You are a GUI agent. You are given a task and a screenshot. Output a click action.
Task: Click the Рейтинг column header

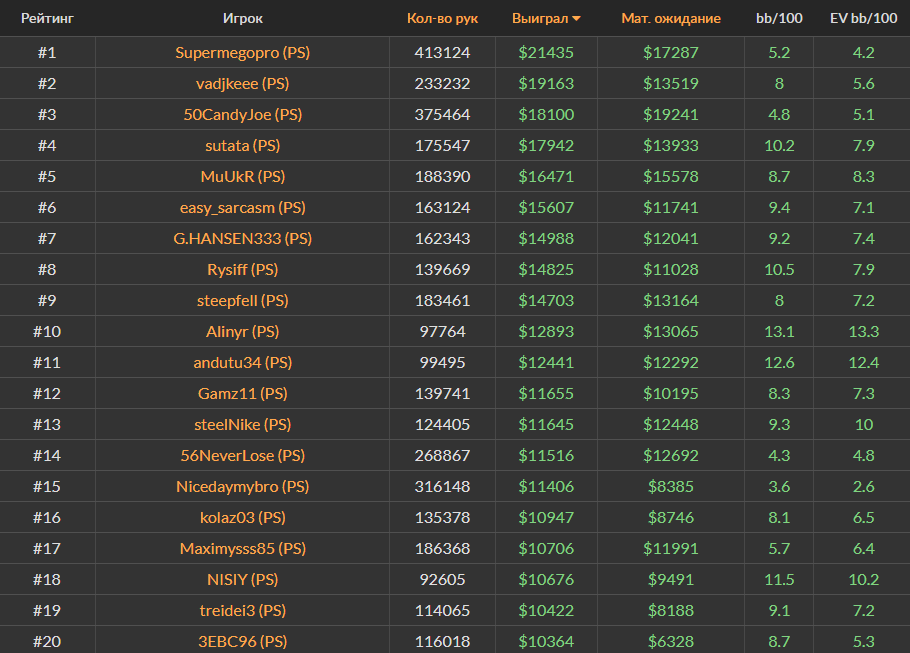[x=47, y=18]
